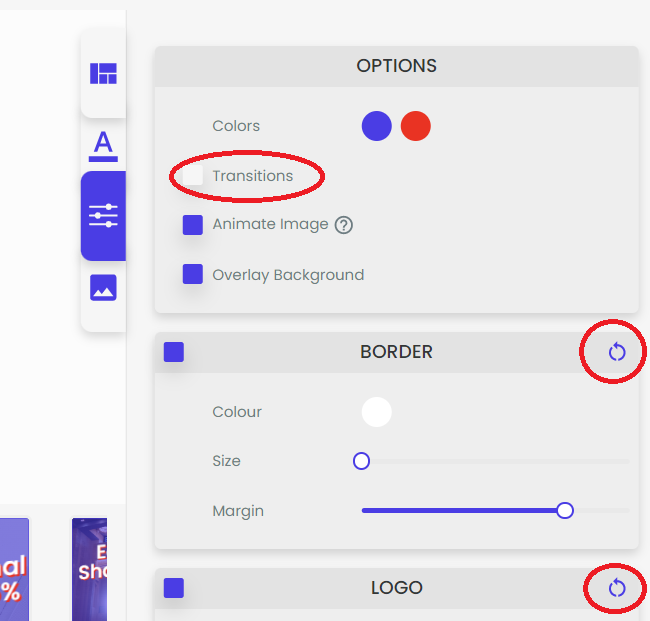The height and width of the screenshot is (621, 650).
Task: Reset the Border section settings
Action: point(617,352)
